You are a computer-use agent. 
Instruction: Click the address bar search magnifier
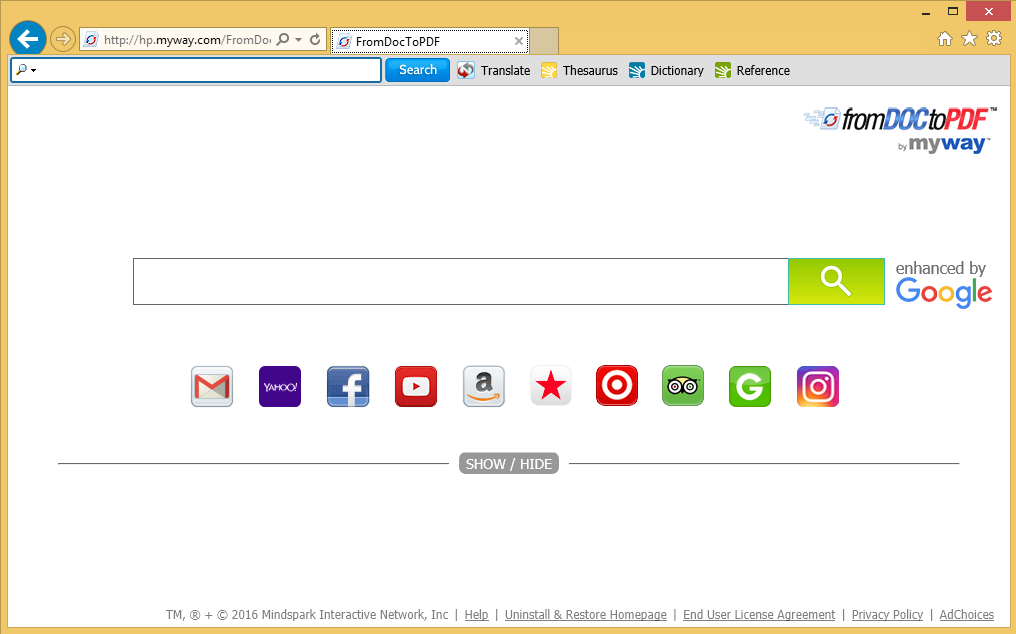coord(283,40)
